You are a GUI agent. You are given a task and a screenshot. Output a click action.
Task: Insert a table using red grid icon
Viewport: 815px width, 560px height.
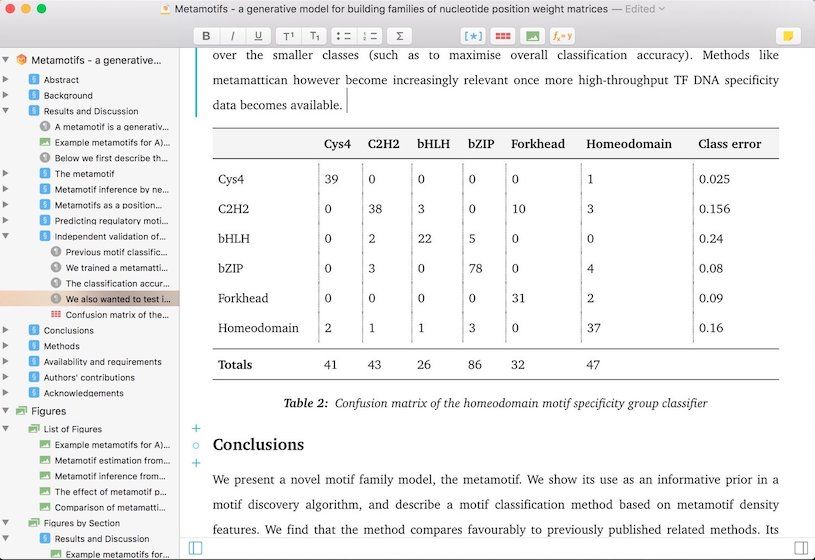[503, 36]
